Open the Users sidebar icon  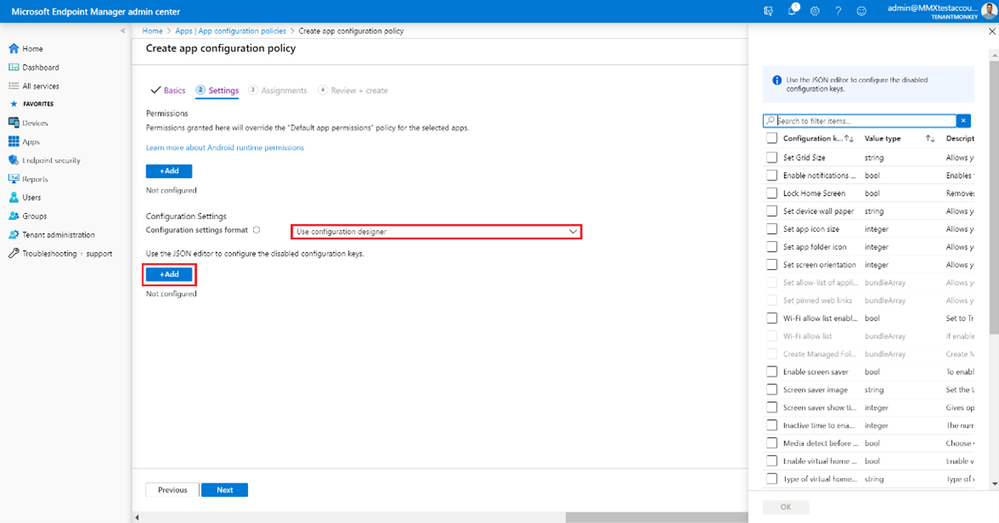point(13,197)
